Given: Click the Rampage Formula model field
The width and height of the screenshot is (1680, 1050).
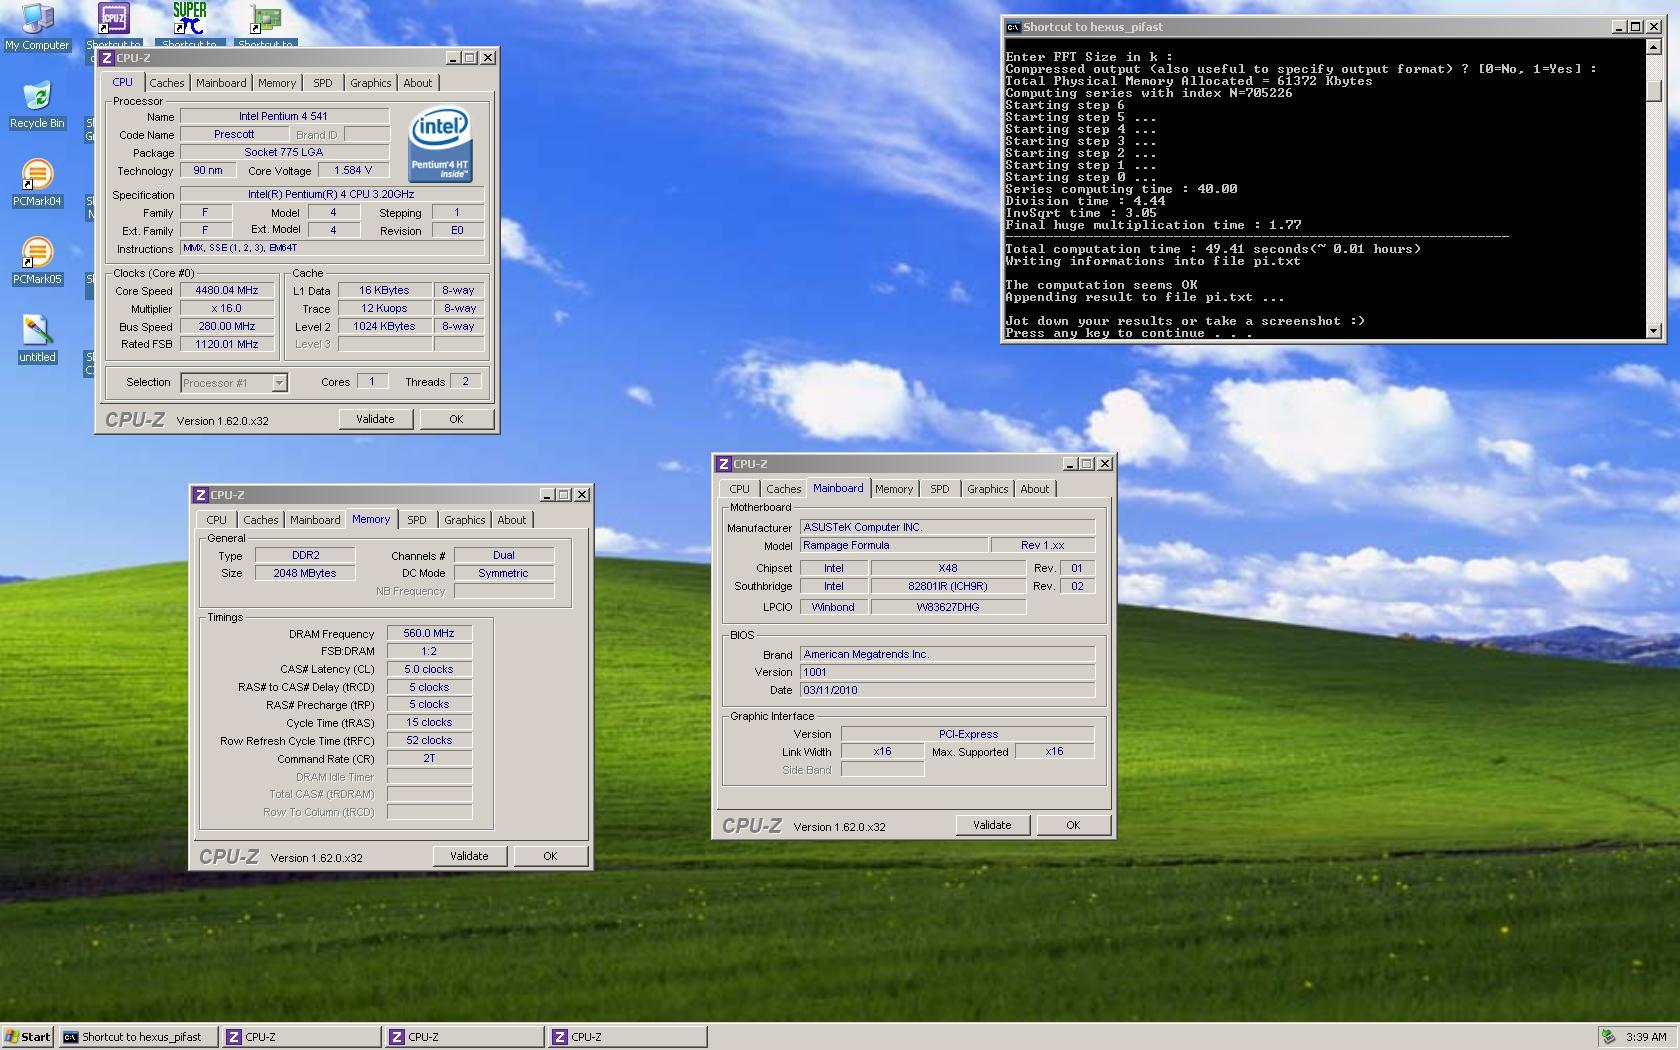Looking at the screenshot, I should [894, 545].
